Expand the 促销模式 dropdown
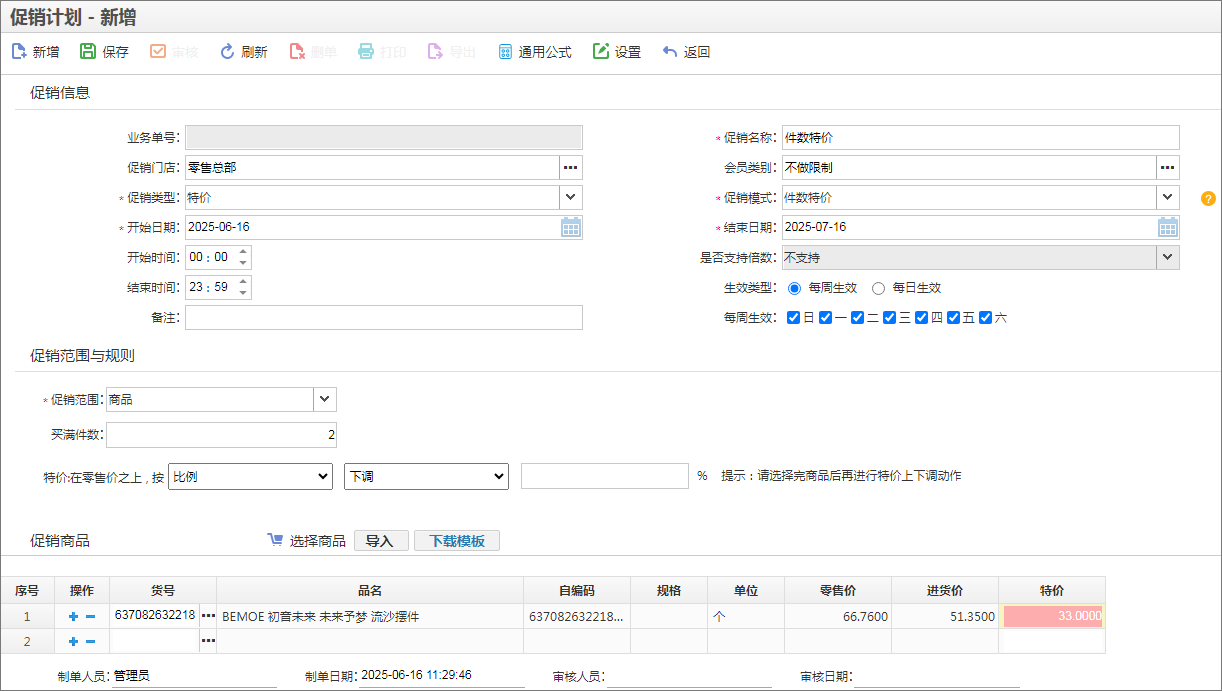Image resolution: width=1222 pixels, height=691 pixels. pos(1168,197)
